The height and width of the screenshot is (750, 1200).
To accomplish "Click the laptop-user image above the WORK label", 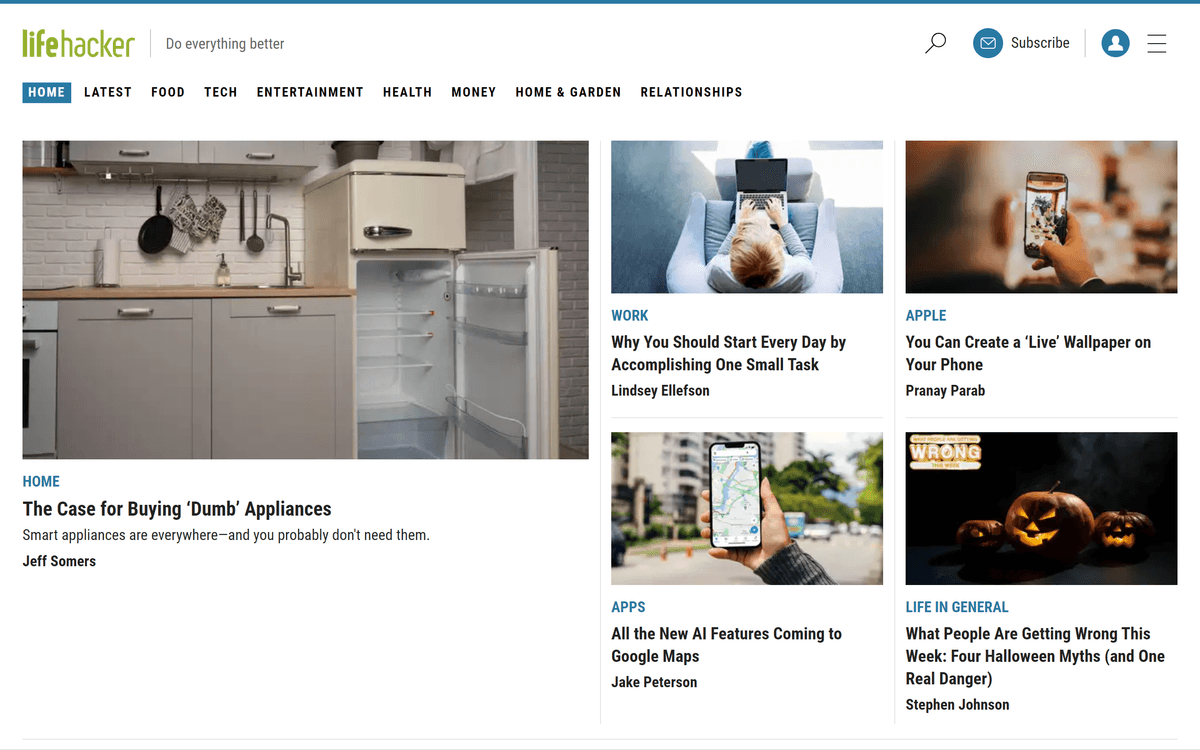I will click(747, 217).
